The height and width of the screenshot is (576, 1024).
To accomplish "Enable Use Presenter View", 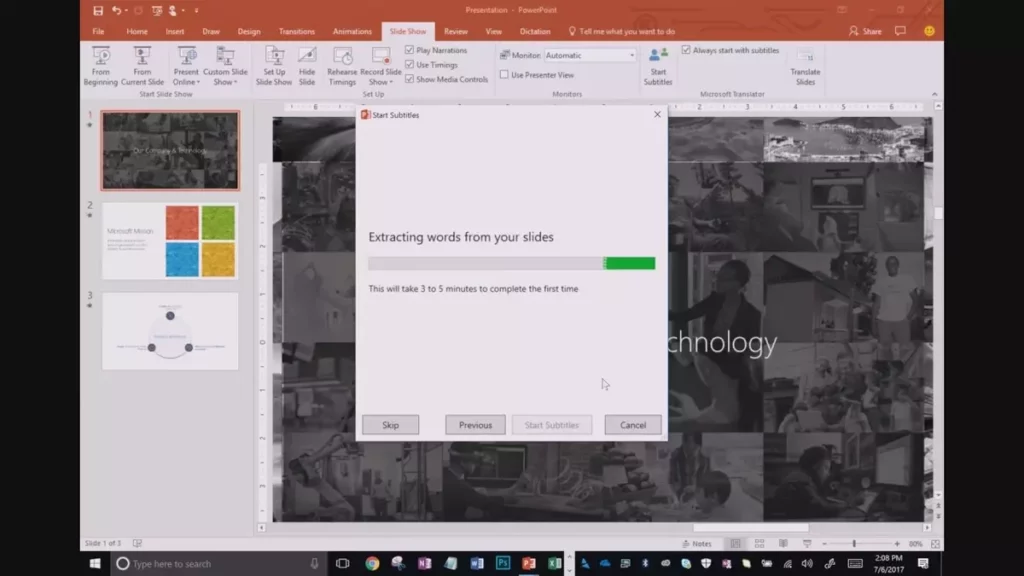I will point(504,74).
